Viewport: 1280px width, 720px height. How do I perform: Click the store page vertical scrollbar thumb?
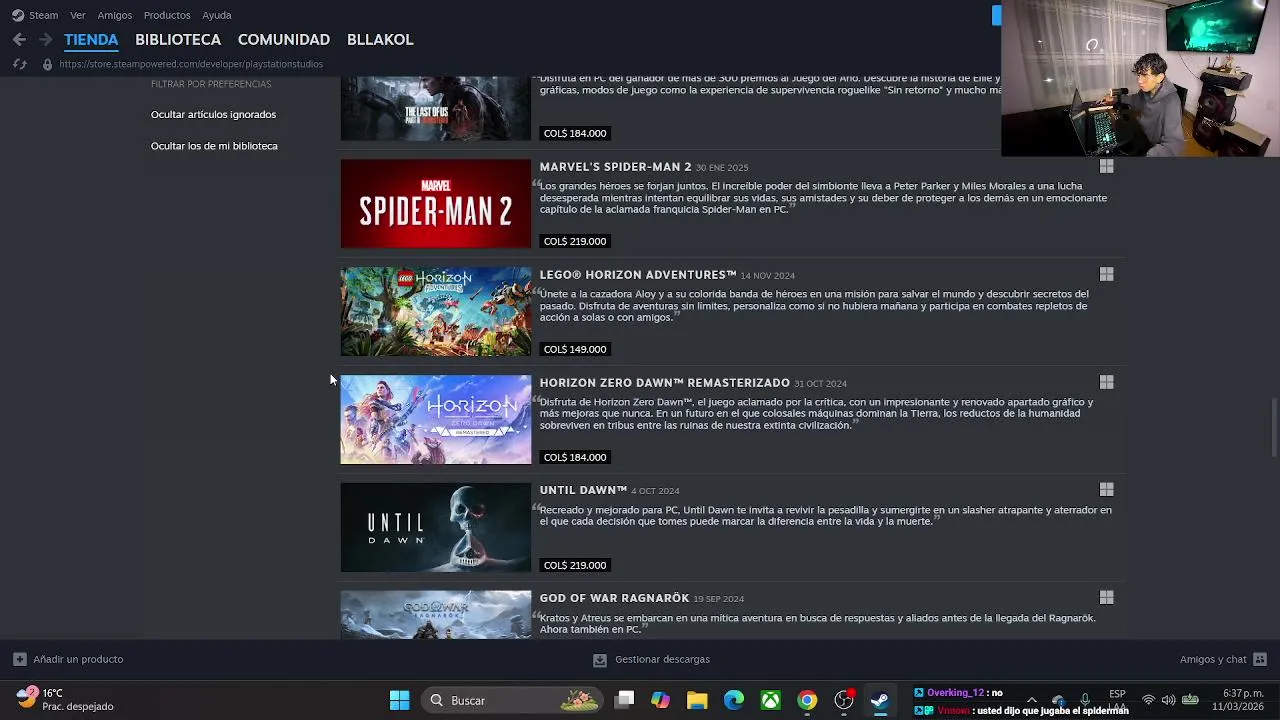click(1274, 427)
